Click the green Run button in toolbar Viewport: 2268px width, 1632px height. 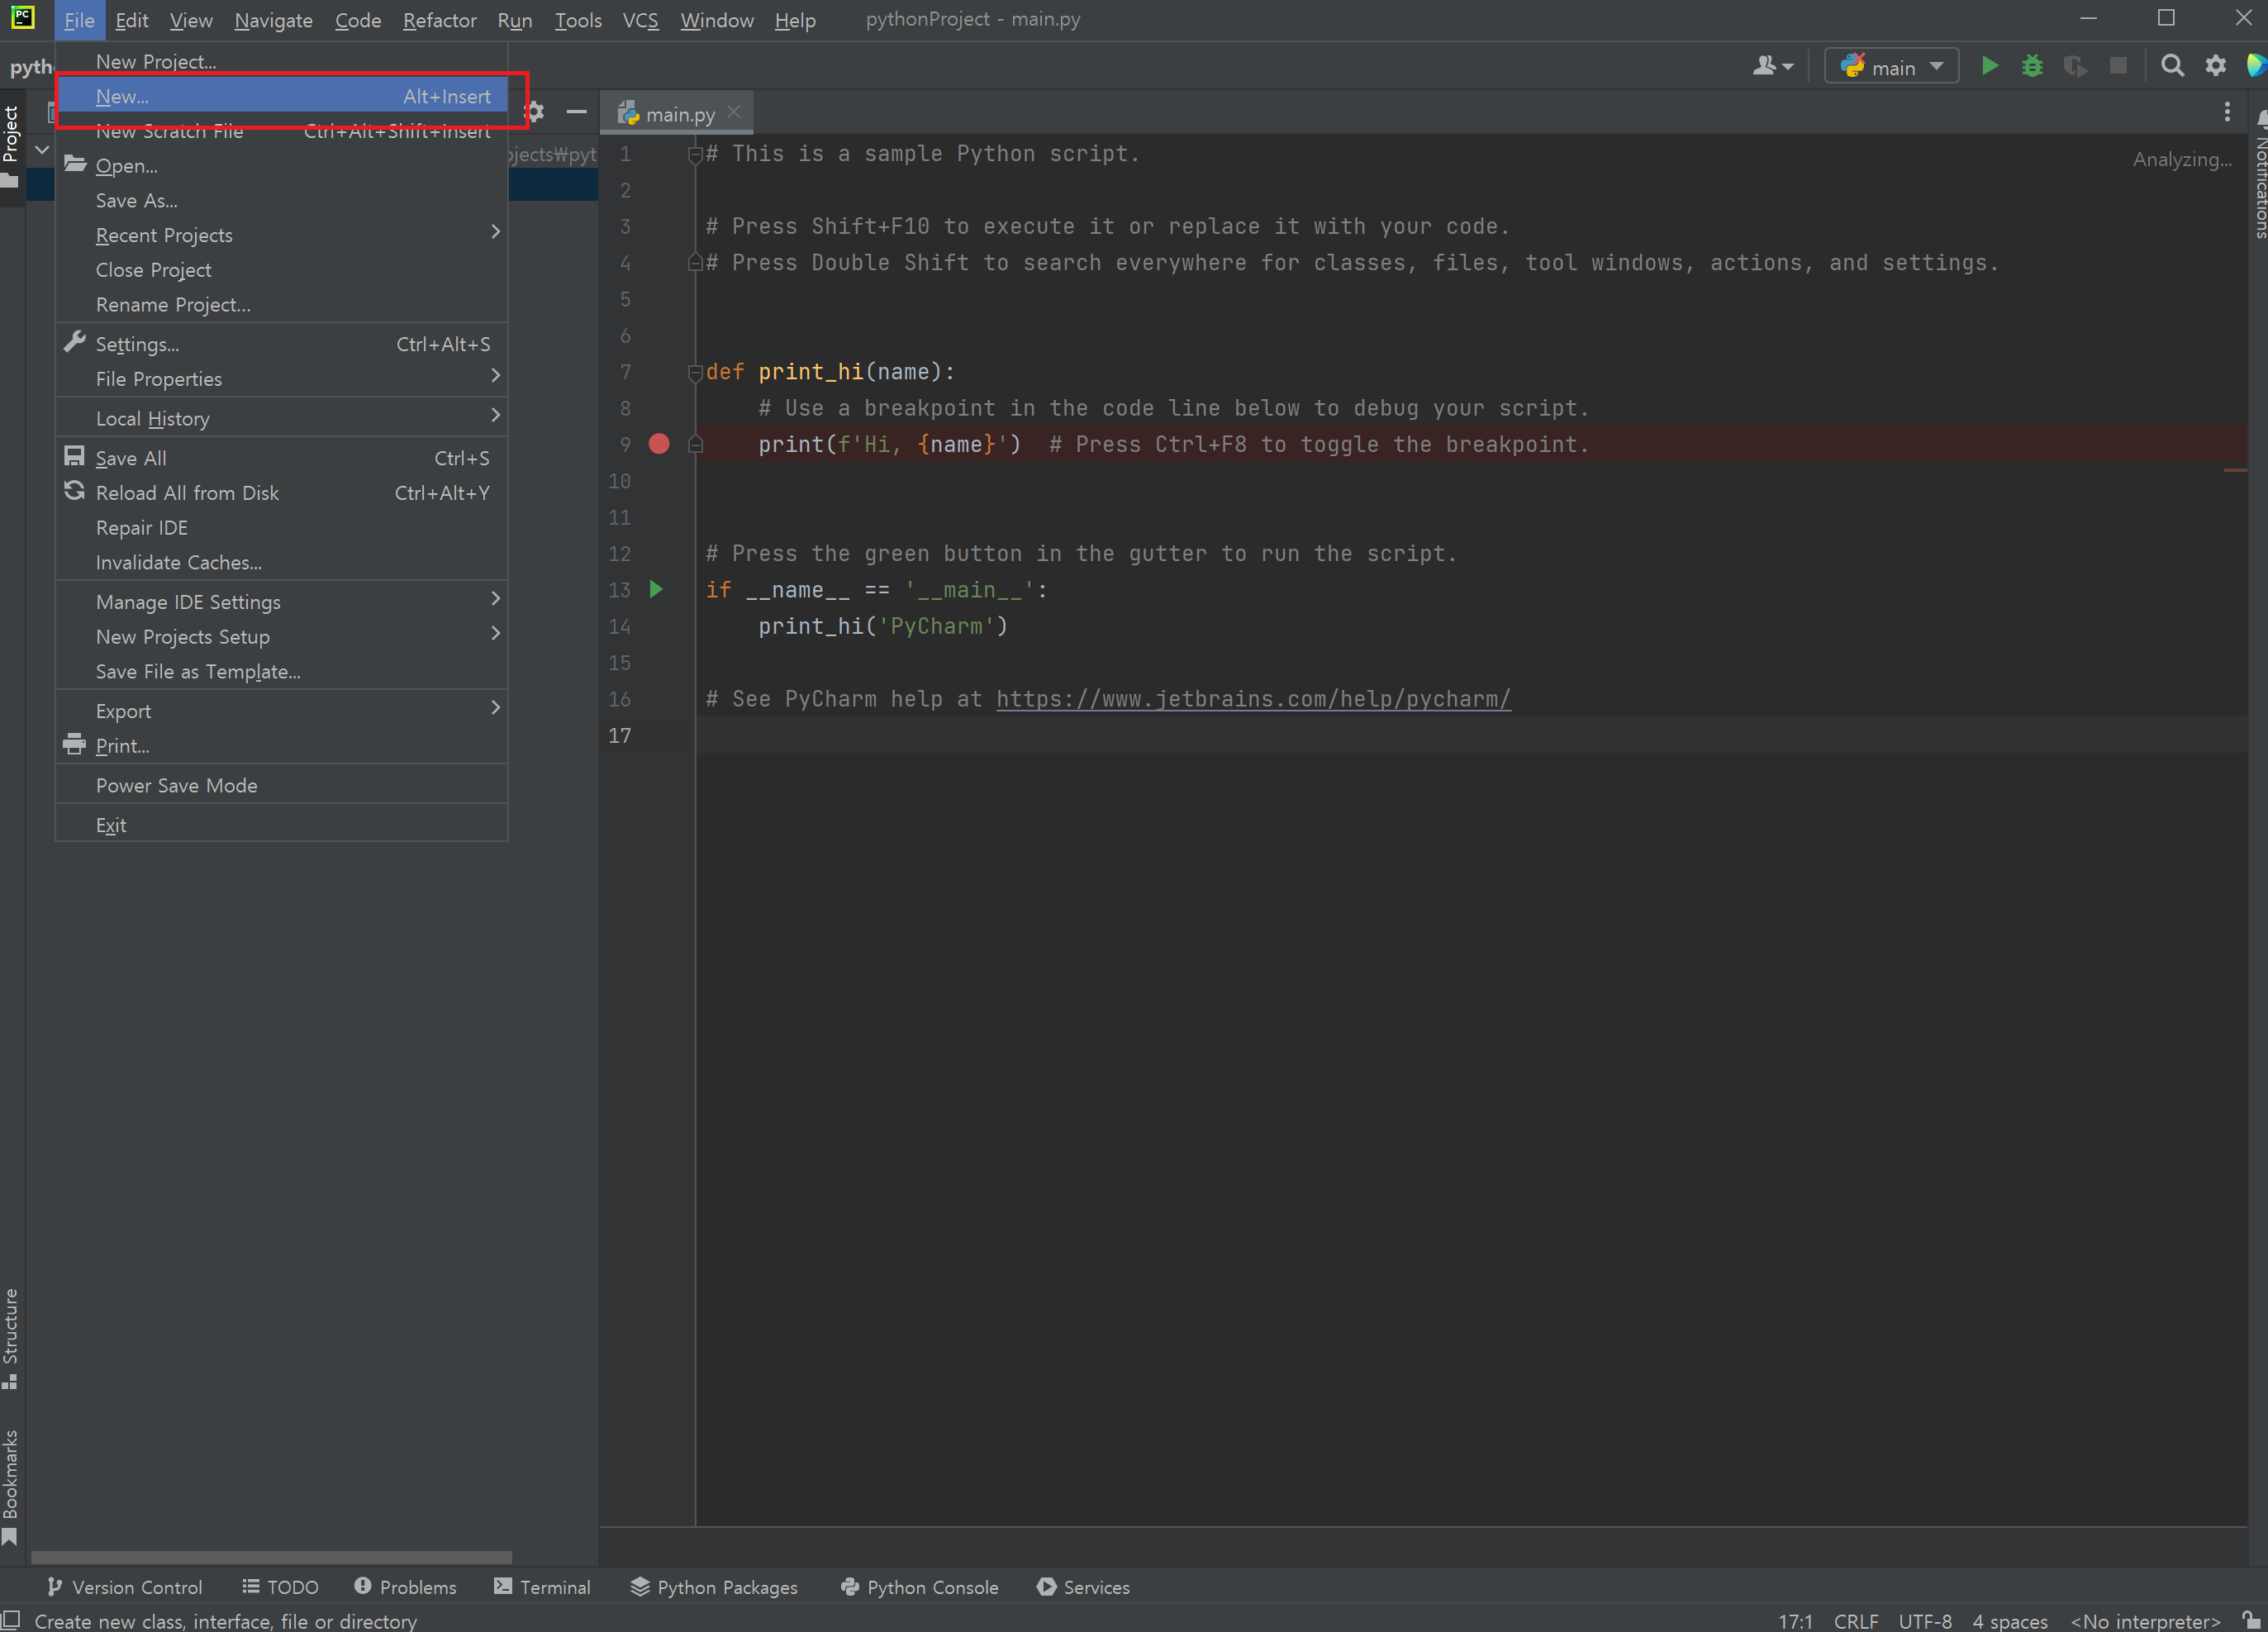pos(1989,66)
